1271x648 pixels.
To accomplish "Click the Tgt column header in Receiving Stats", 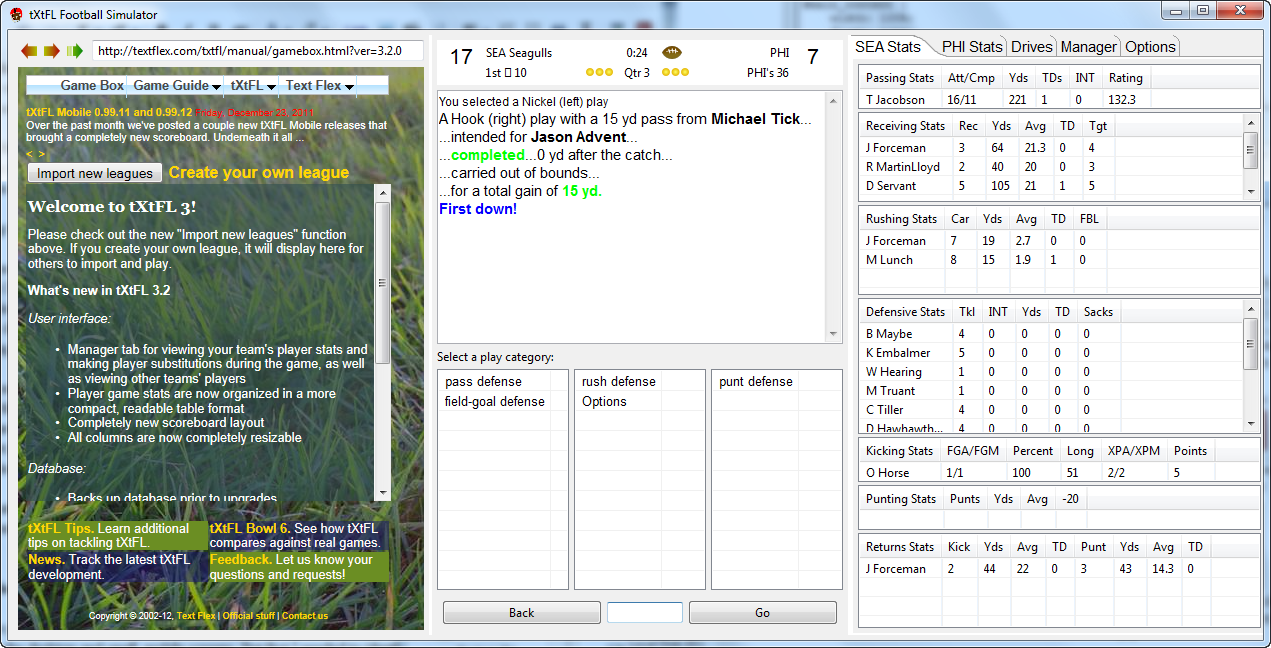I will pyautogui.click(x=1097, y=125).
